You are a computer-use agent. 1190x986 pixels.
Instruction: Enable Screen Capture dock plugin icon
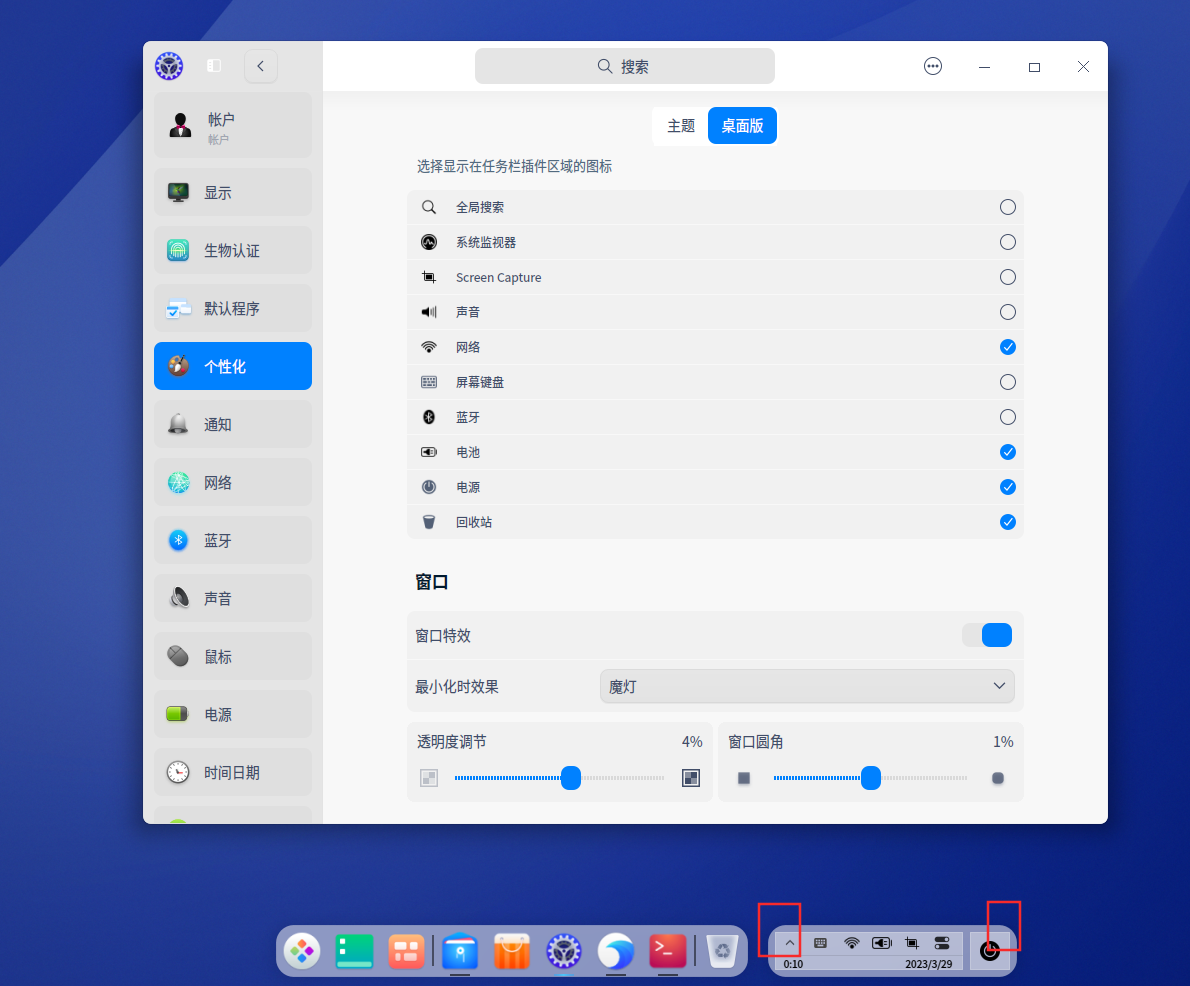(x=1008, y=277)
